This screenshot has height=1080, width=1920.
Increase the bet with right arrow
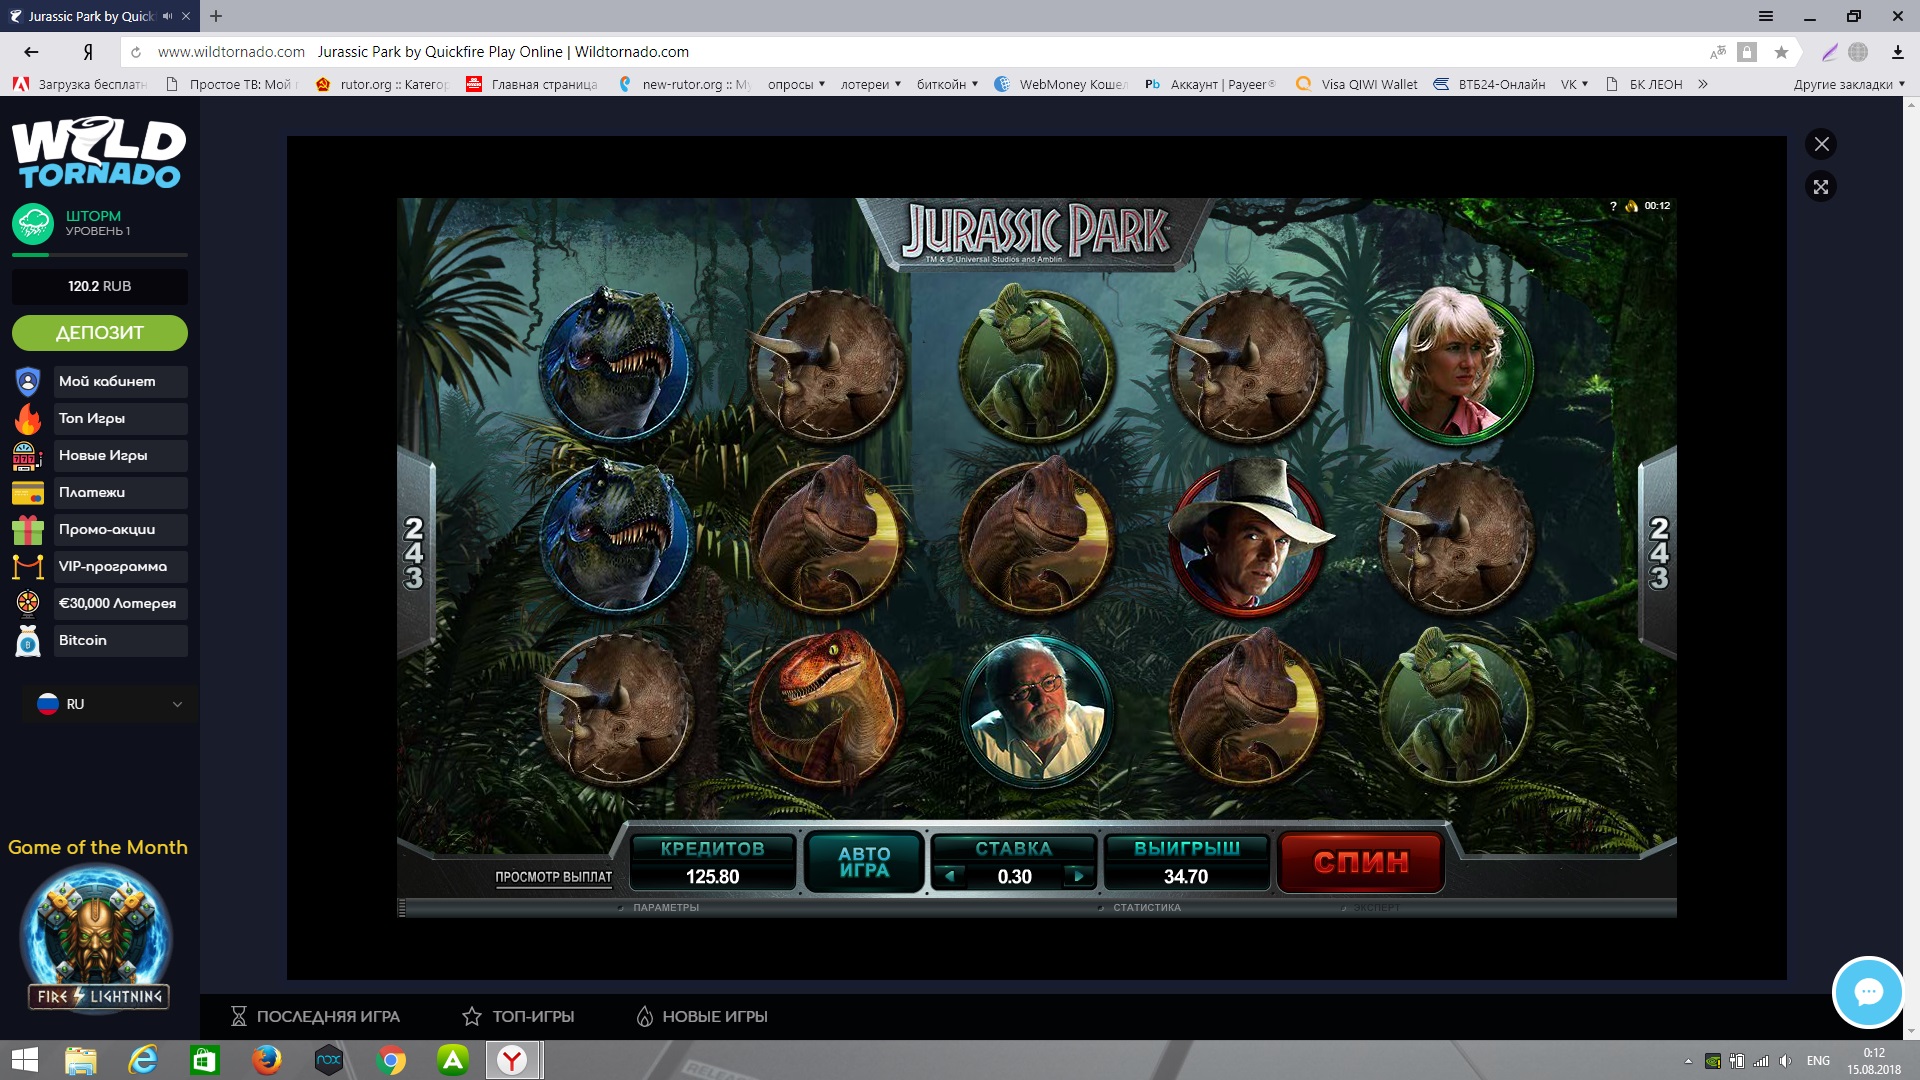pyautogui.click(x=1078, y=876)
